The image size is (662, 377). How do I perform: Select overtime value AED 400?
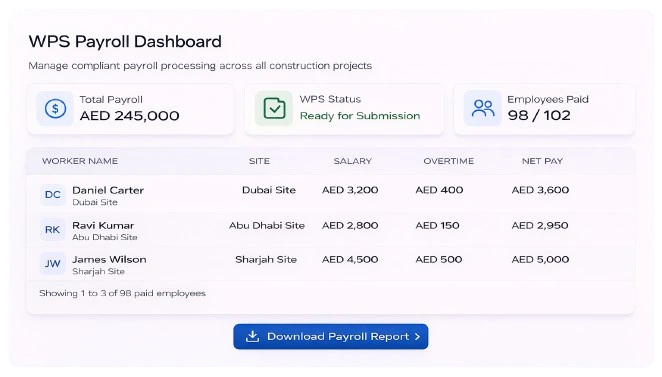[439, 190]
